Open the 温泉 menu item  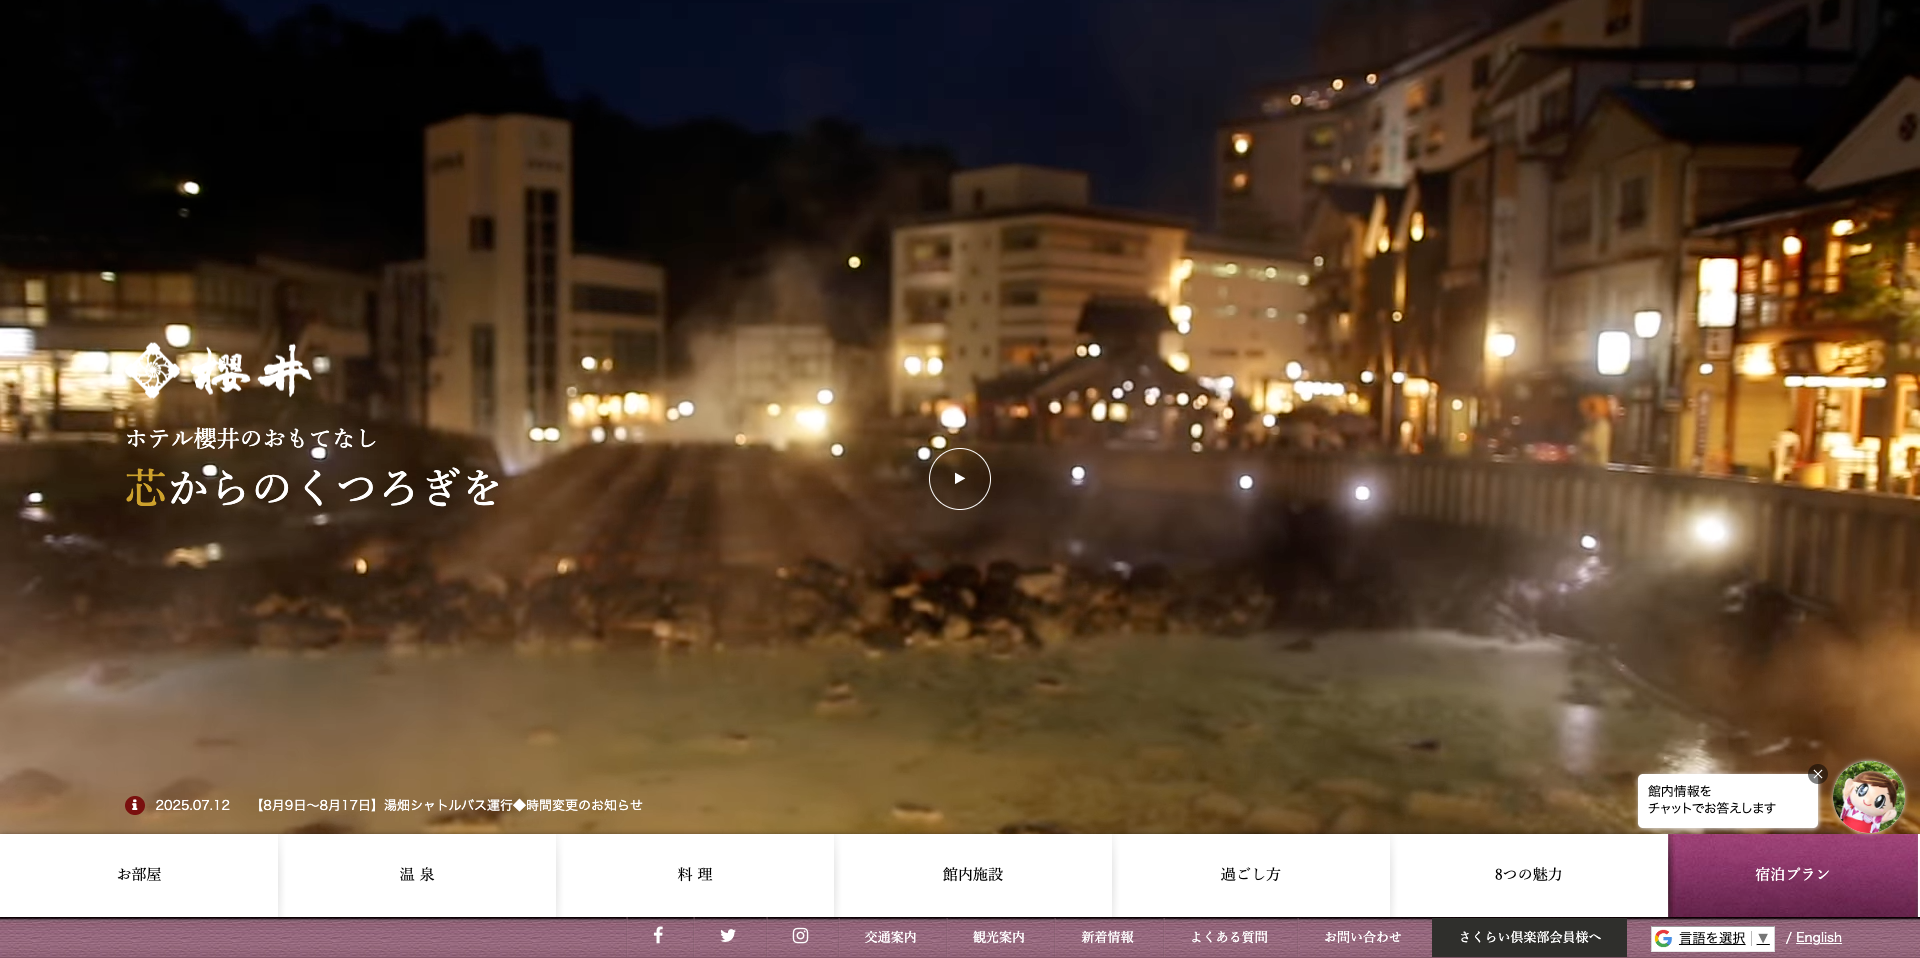coord(417,875)
